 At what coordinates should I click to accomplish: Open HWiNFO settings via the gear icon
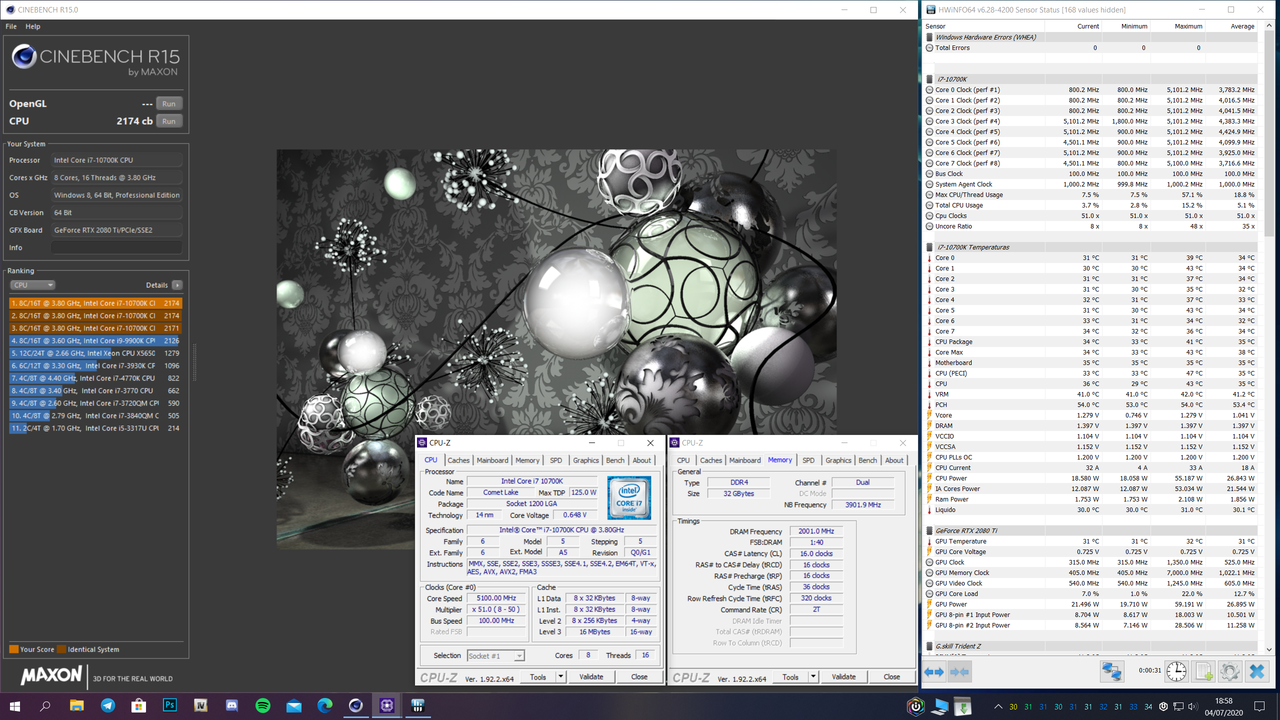(x=1230, y=671)
